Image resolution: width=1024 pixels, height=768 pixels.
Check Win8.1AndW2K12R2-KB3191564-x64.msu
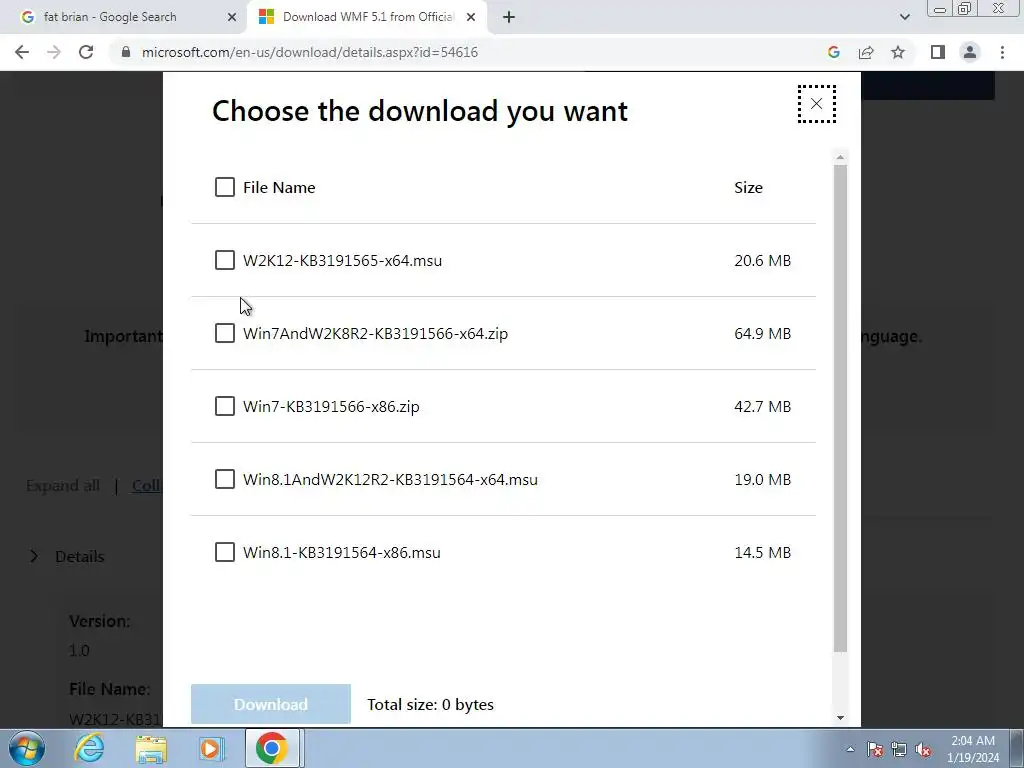coord(225,479)
